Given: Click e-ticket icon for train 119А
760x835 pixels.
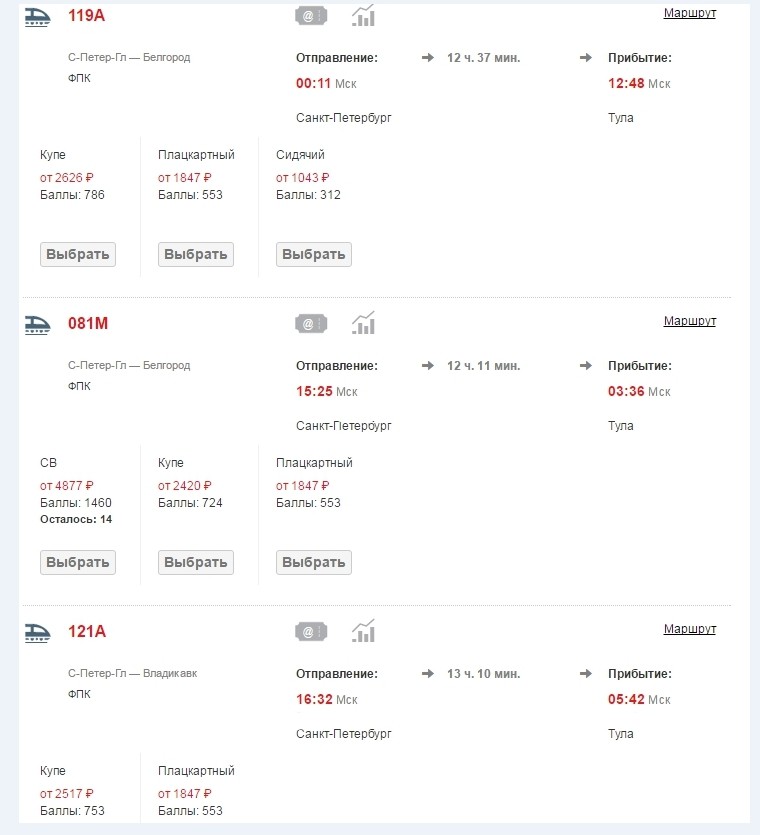Looking at the screenshot, I should click(311, 16).
